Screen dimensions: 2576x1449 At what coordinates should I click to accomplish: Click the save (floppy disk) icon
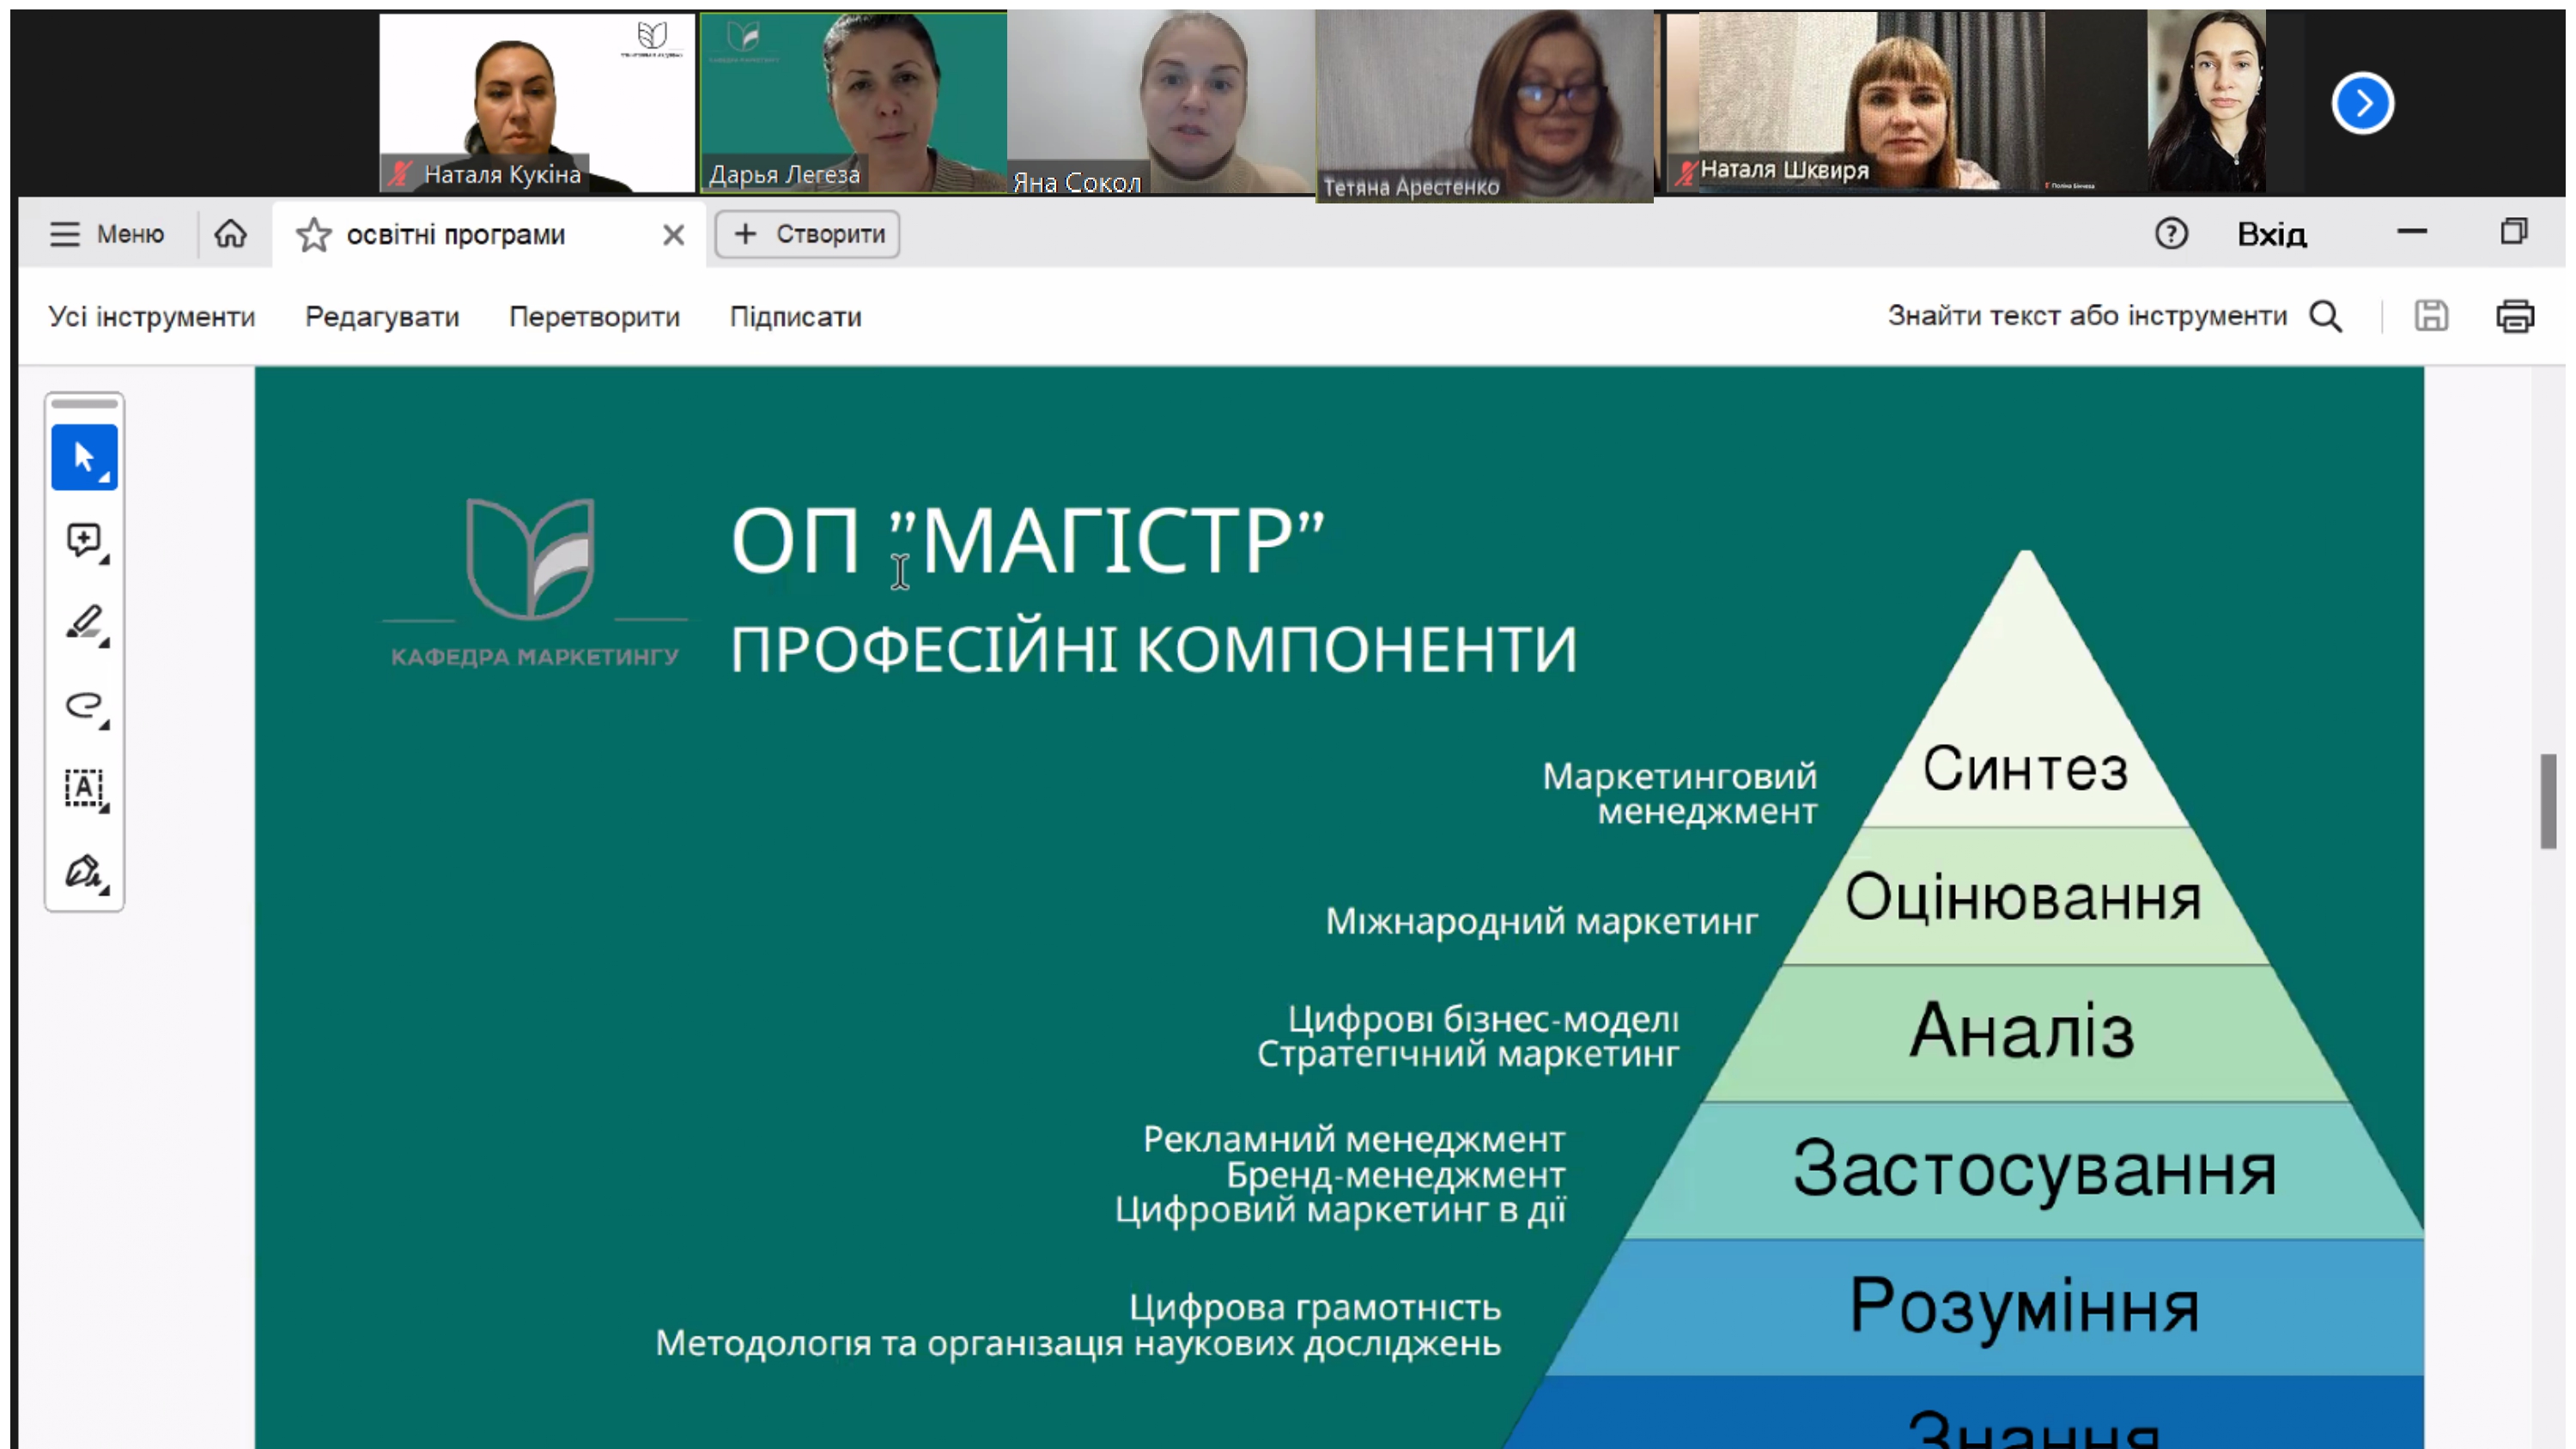point(2431,316)
